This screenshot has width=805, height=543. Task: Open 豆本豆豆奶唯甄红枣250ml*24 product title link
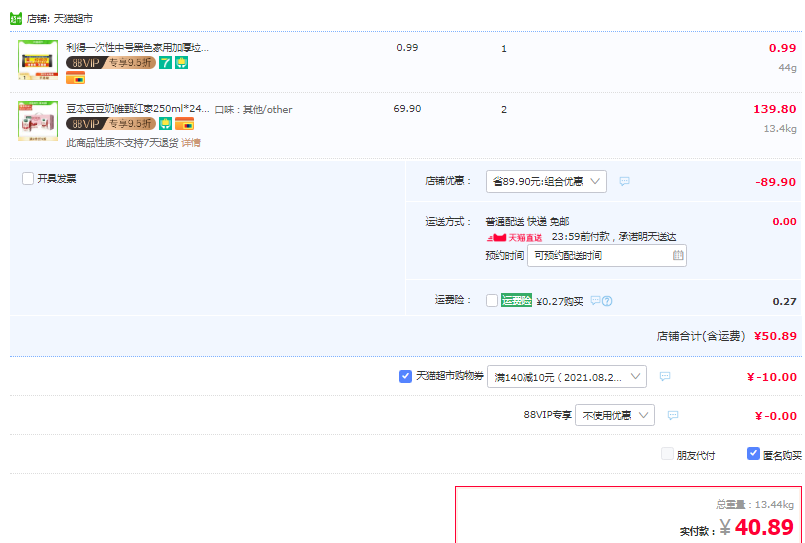[x=138, y=109]
